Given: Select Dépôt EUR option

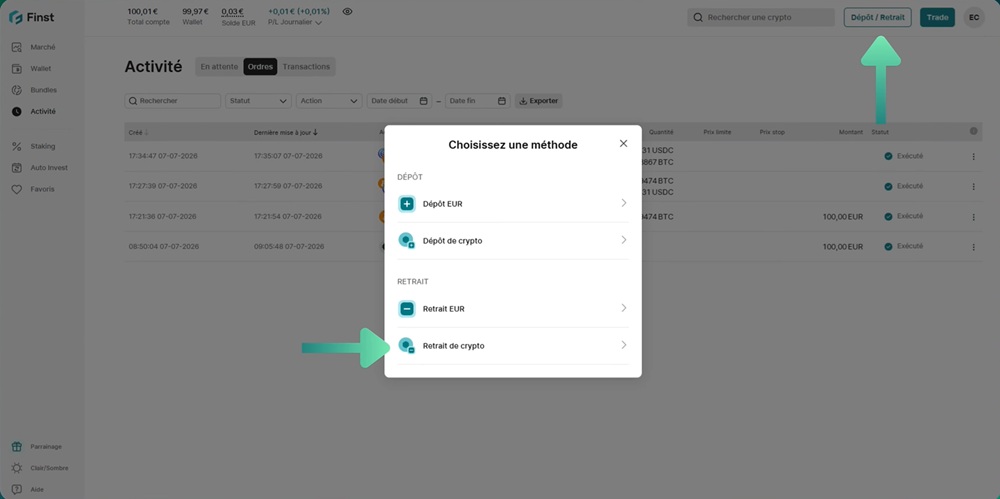Looking at the screenshot, I should pyautogui.click(x=513, y=204).
